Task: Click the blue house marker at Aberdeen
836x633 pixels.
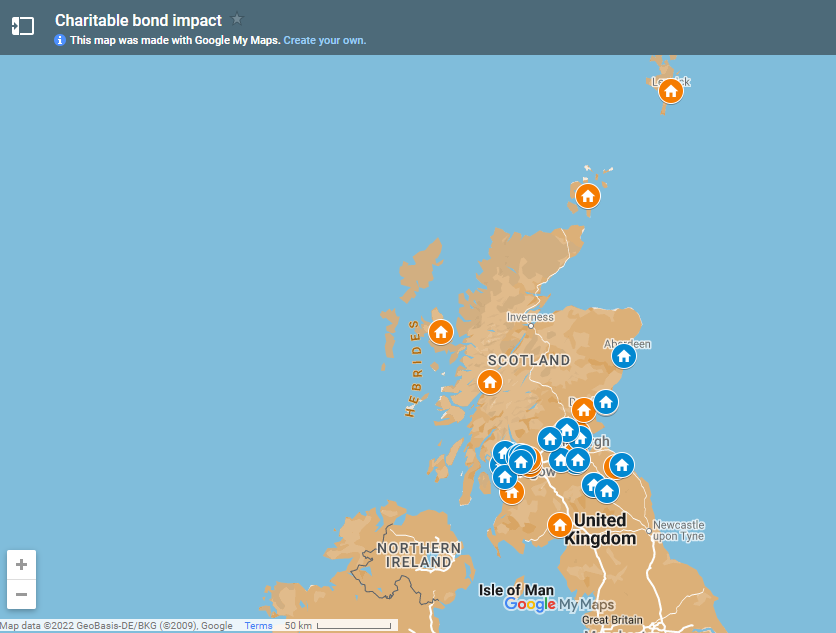Action: (x=623, y=356)
